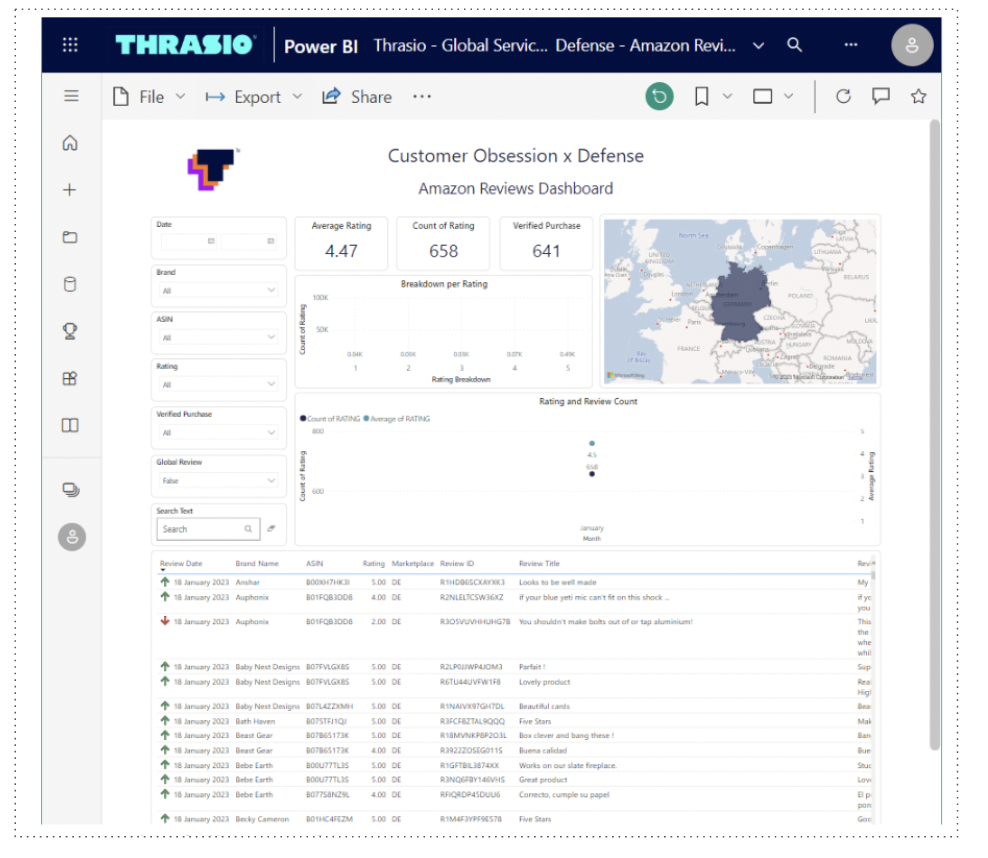Open the Goals trophy icon in sidebar
The height and width of the screenshot is (858, 988).
70,331
